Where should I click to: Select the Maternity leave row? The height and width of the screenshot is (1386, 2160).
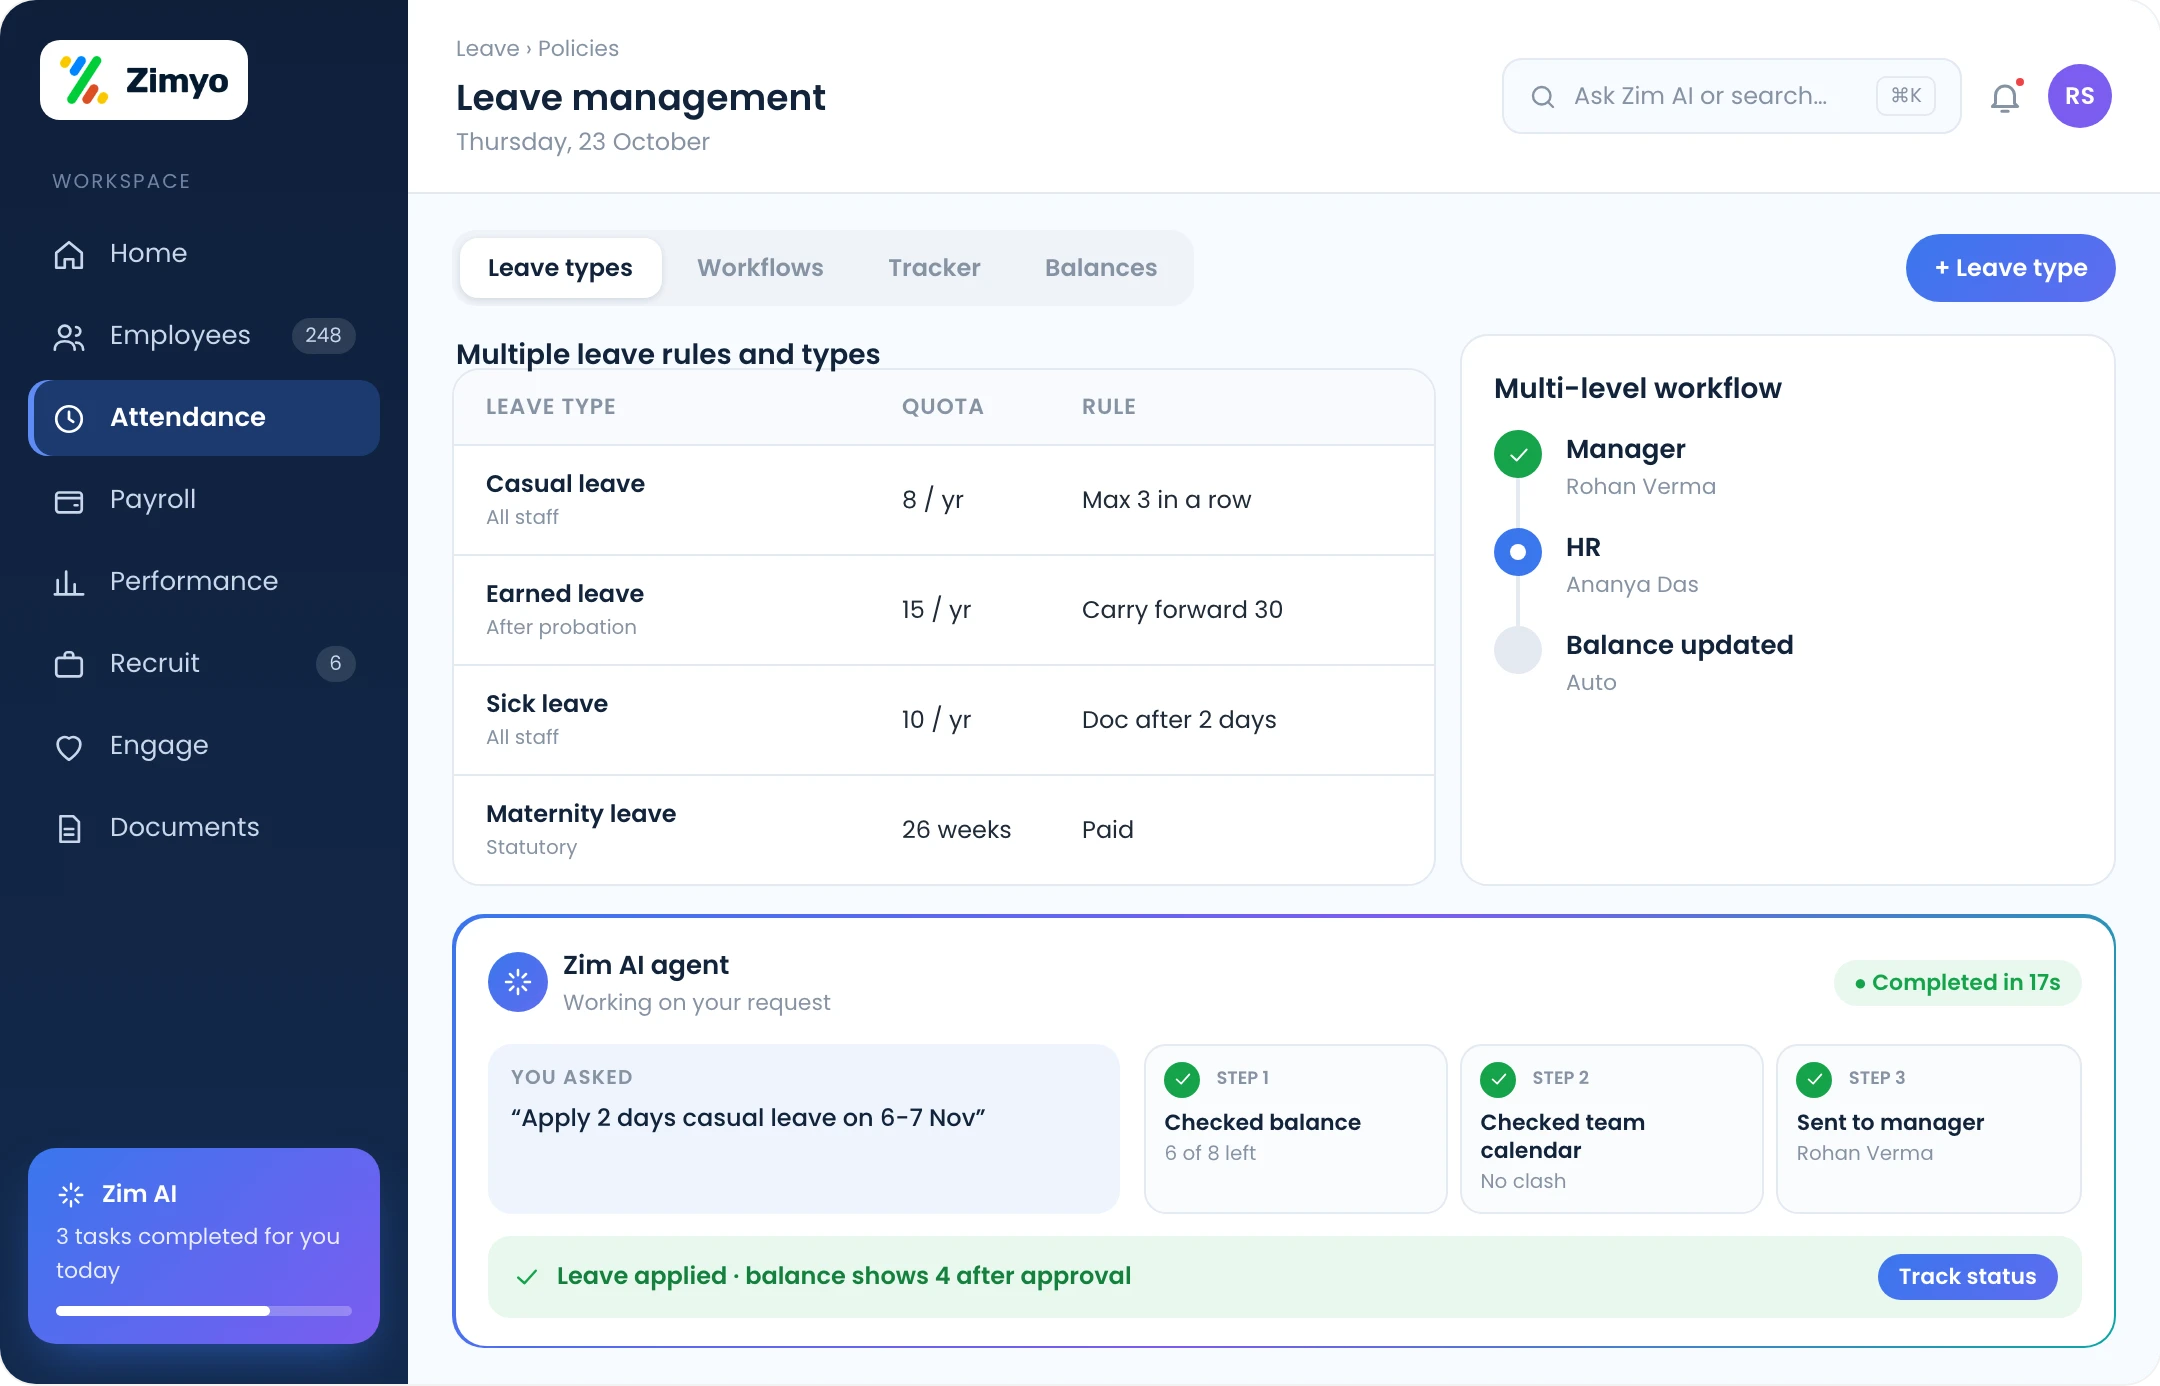click(x=944, y=830)
